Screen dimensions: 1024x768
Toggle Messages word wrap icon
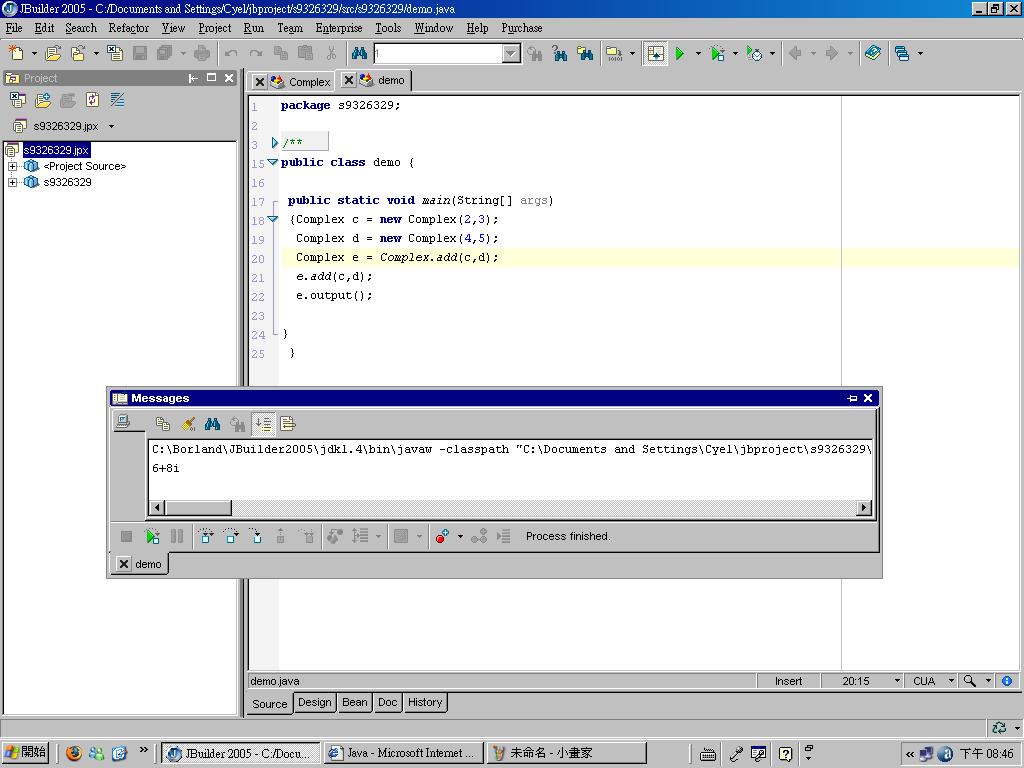click(x=288, y=424)
